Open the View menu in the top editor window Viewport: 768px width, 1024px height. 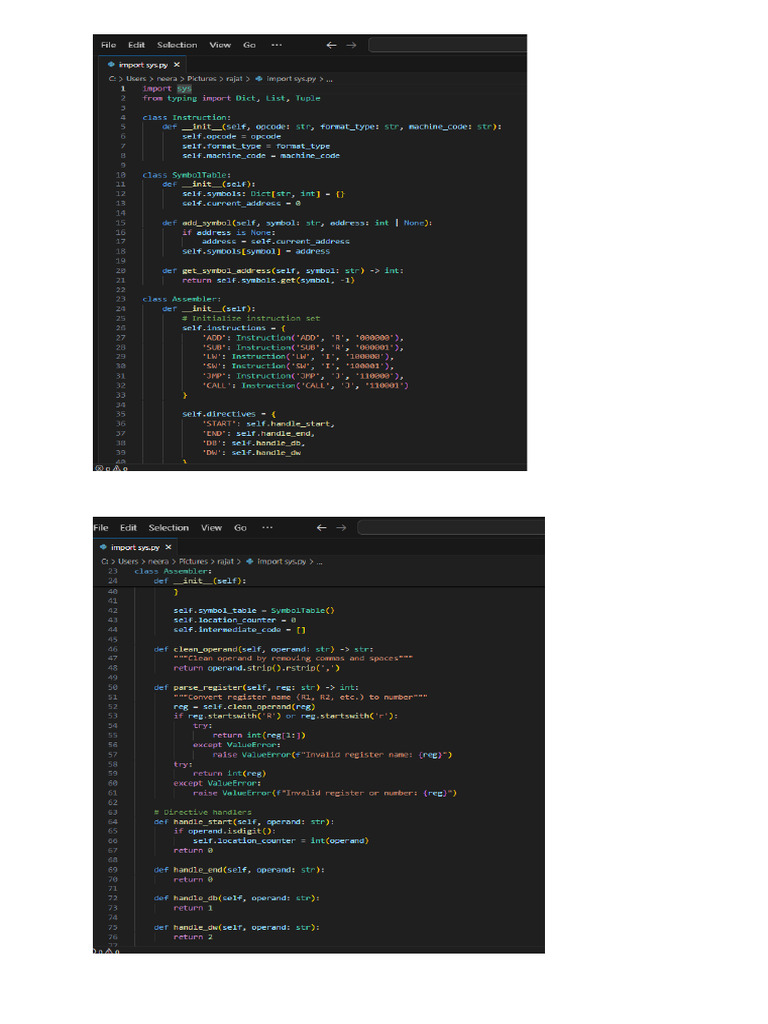(x=220, y=45)
